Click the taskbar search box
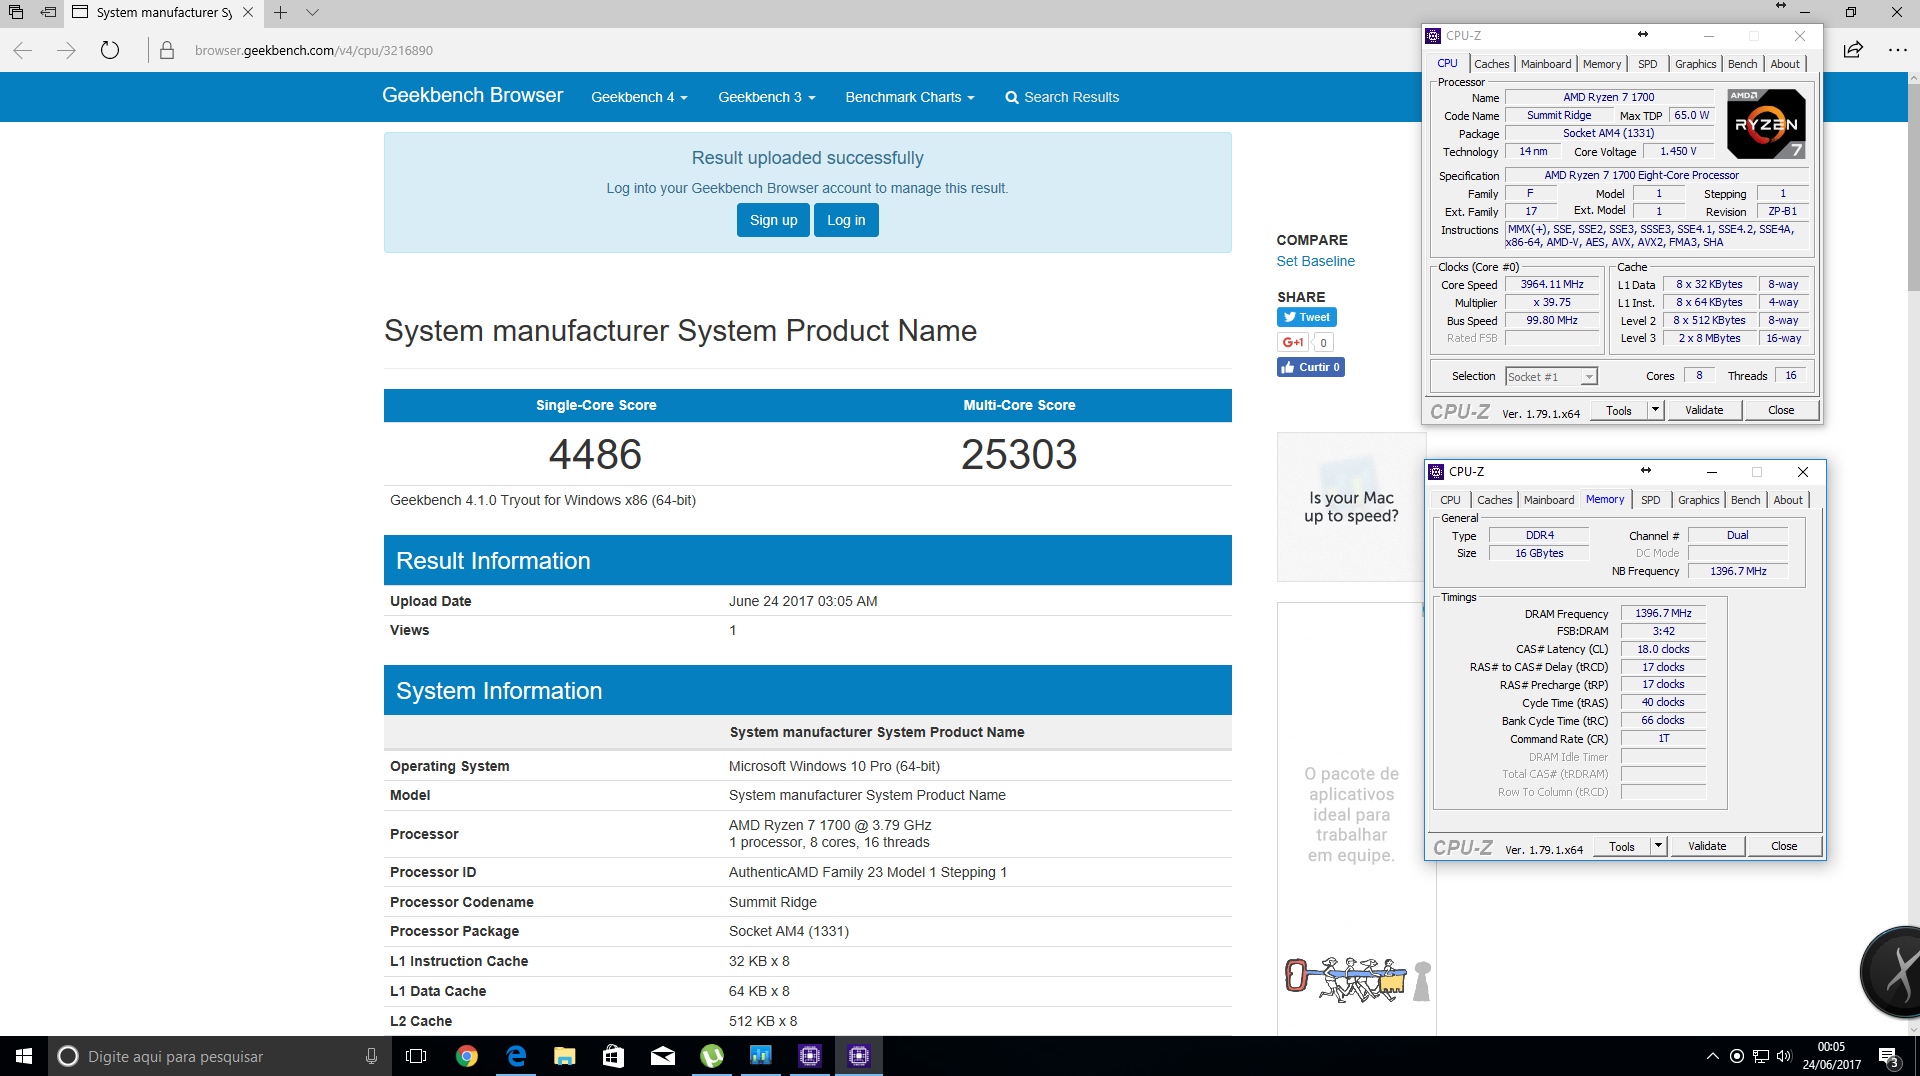 [x=219, y=1056]
